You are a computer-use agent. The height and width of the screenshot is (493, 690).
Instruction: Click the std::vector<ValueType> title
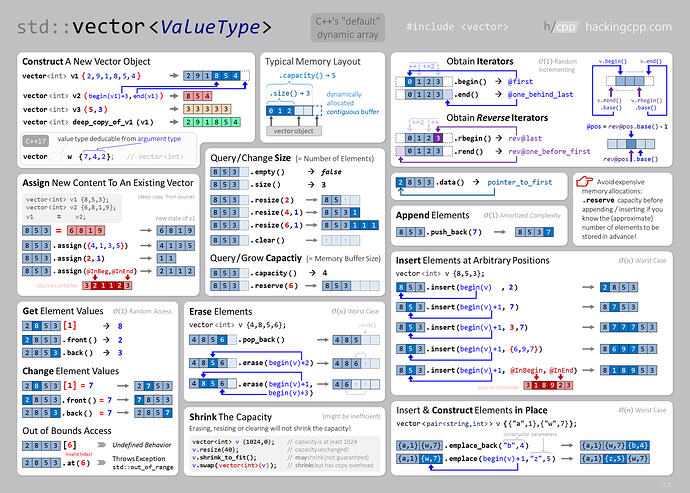144,27
